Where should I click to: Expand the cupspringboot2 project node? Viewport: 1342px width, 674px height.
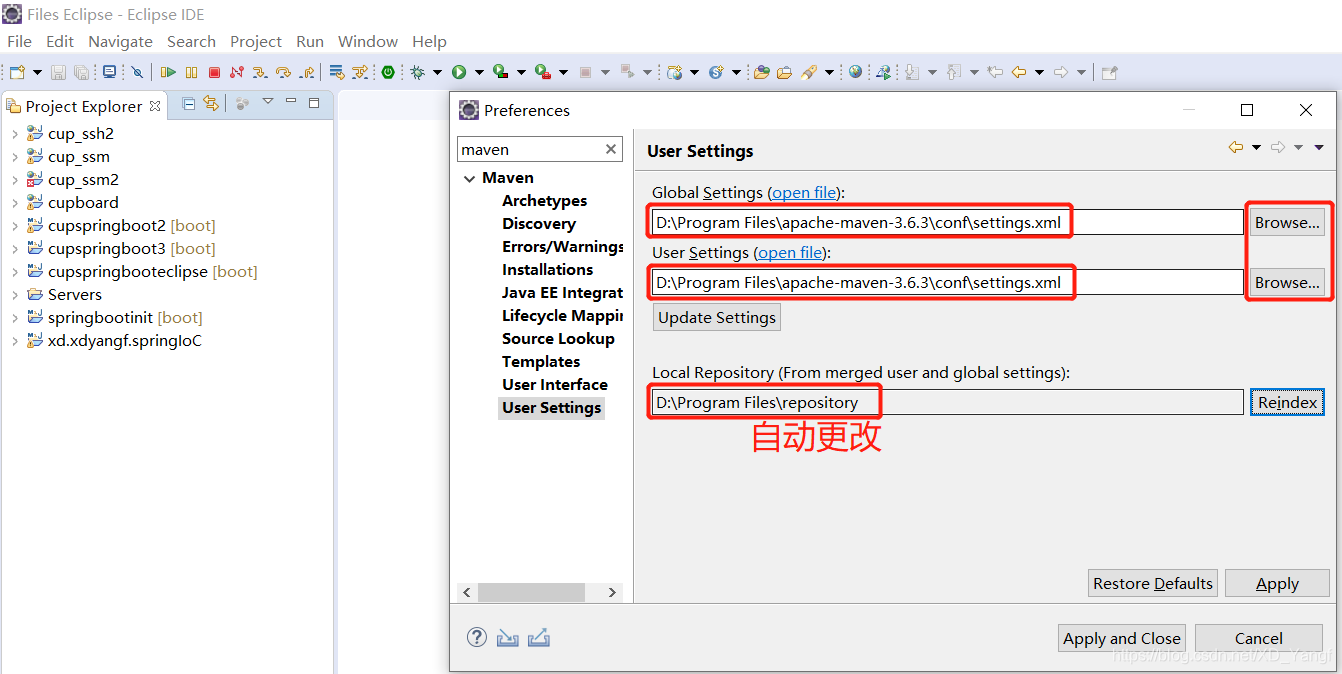(x=14, y=225)
